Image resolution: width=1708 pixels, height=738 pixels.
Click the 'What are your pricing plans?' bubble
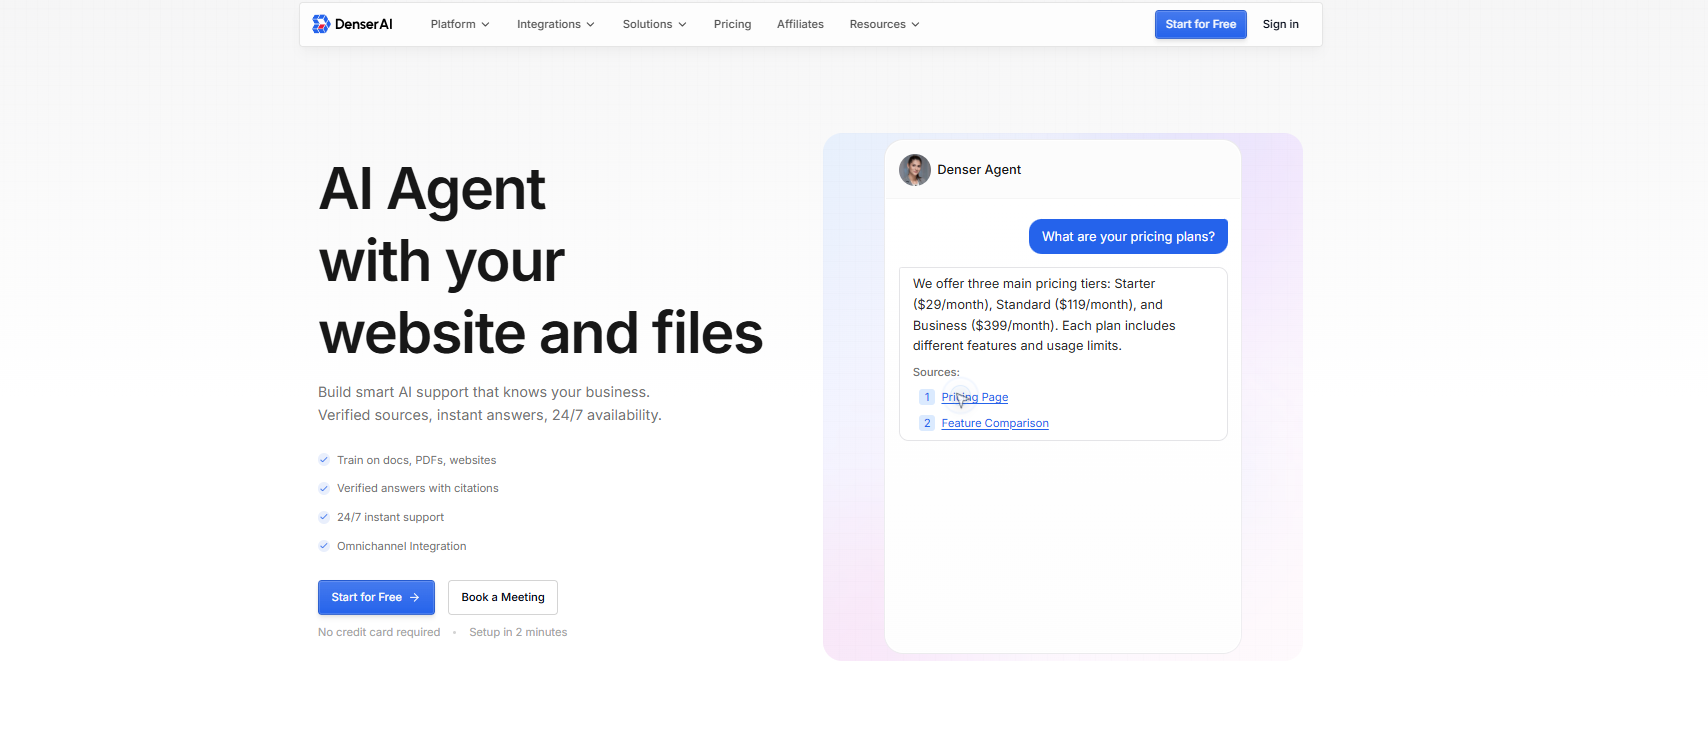click(1128, 237)
